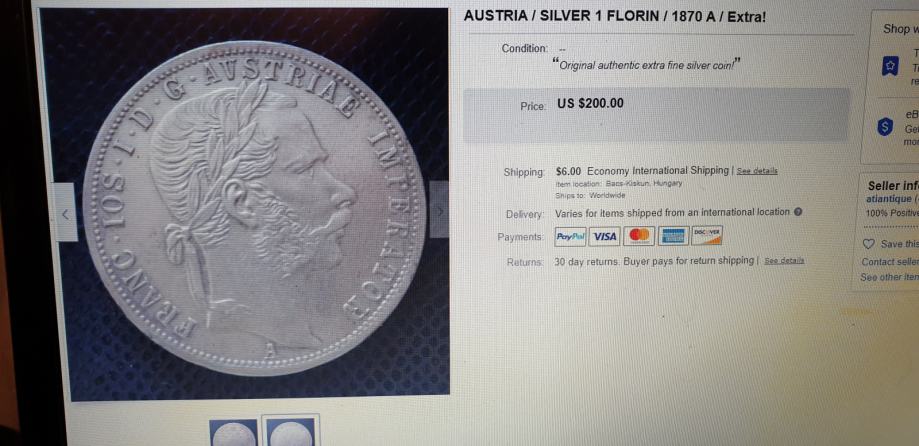The image size is (919, 446).
Task: Open shipping See details link
Action: pos(757,171)
